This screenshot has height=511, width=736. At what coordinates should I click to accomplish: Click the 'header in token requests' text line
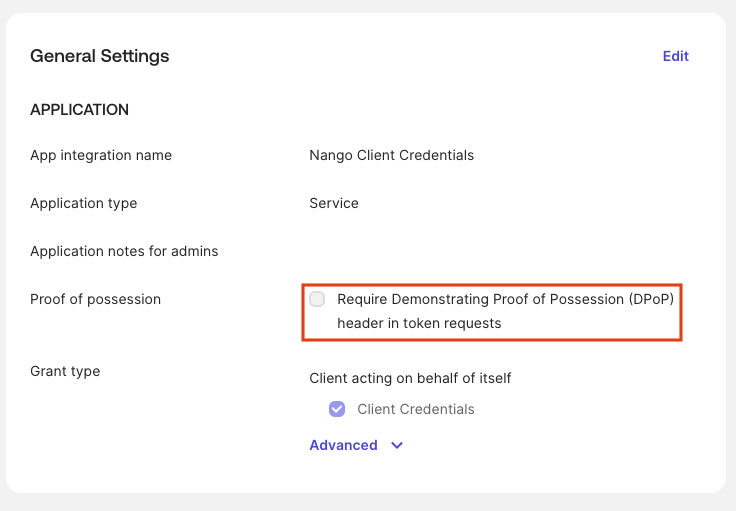click(419, 323)
